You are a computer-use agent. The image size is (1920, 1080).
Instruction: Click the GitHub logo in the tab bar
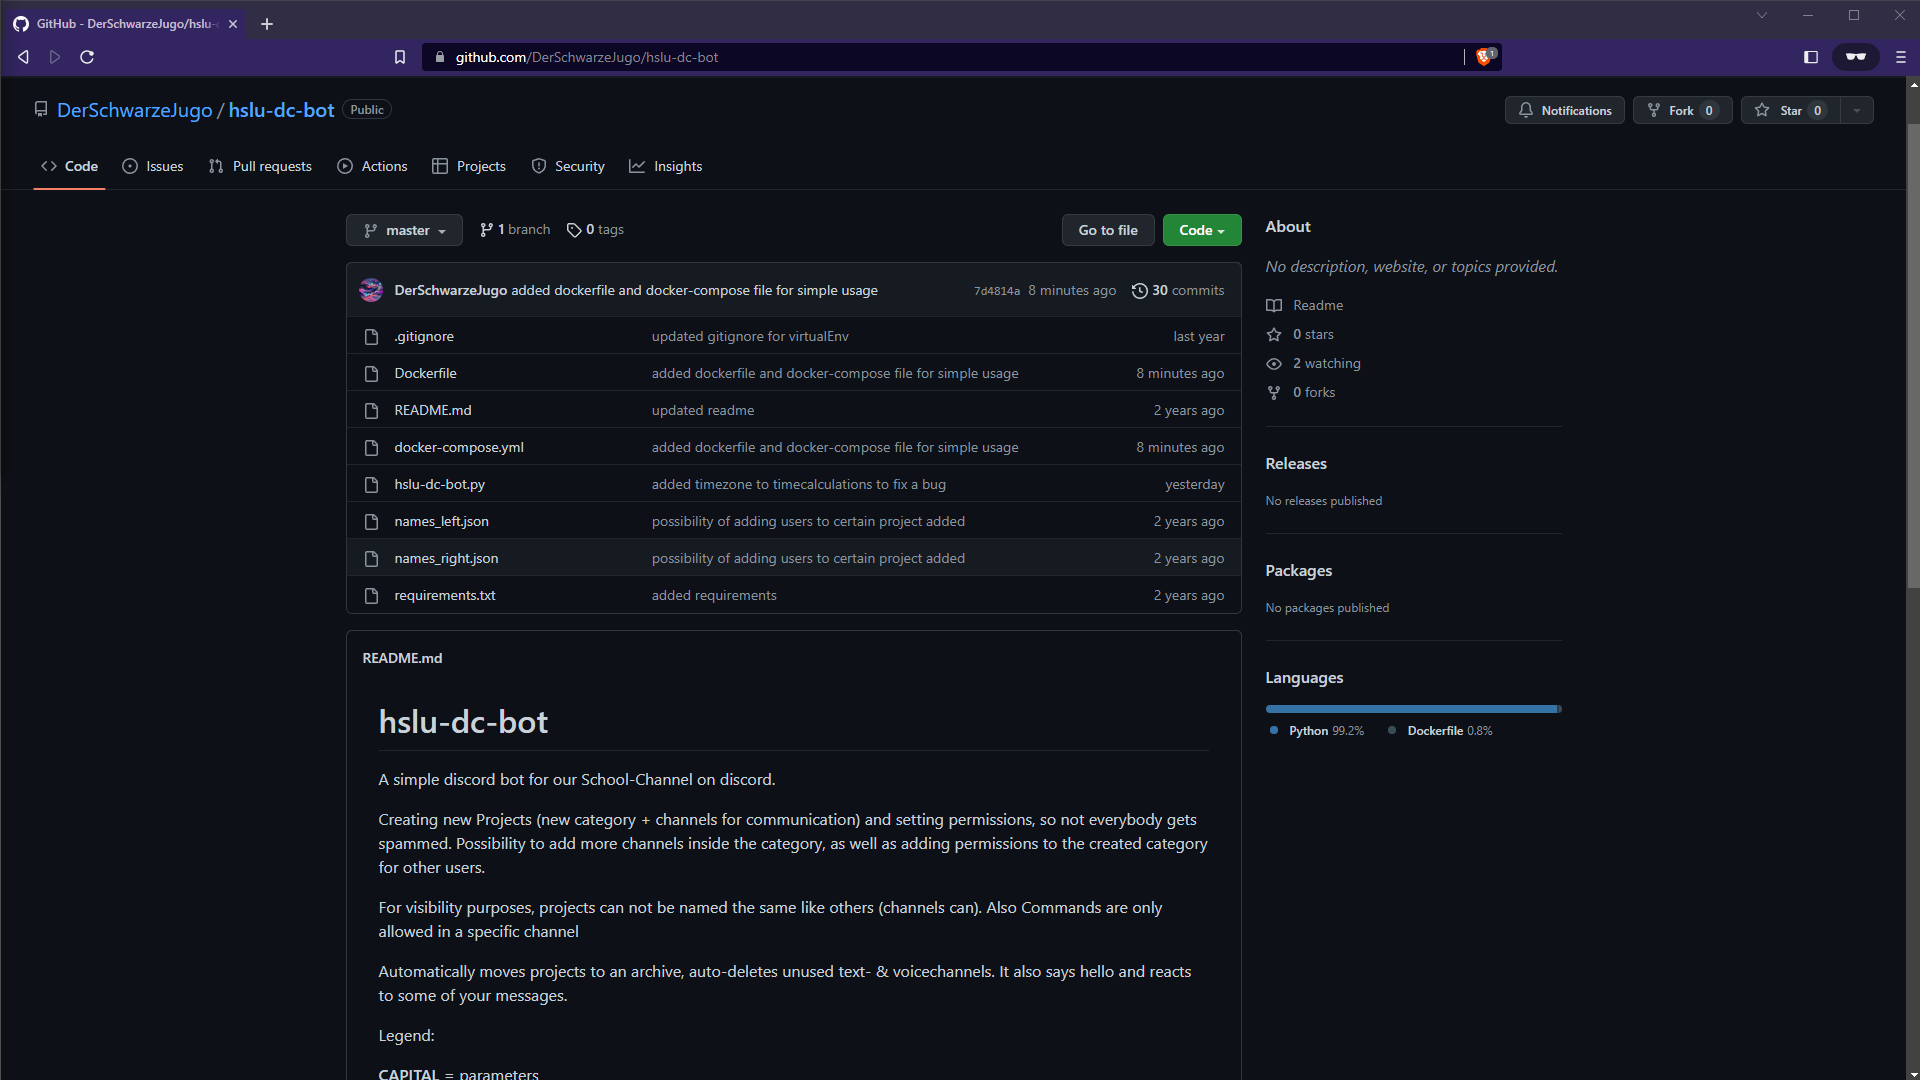(21, 23)
